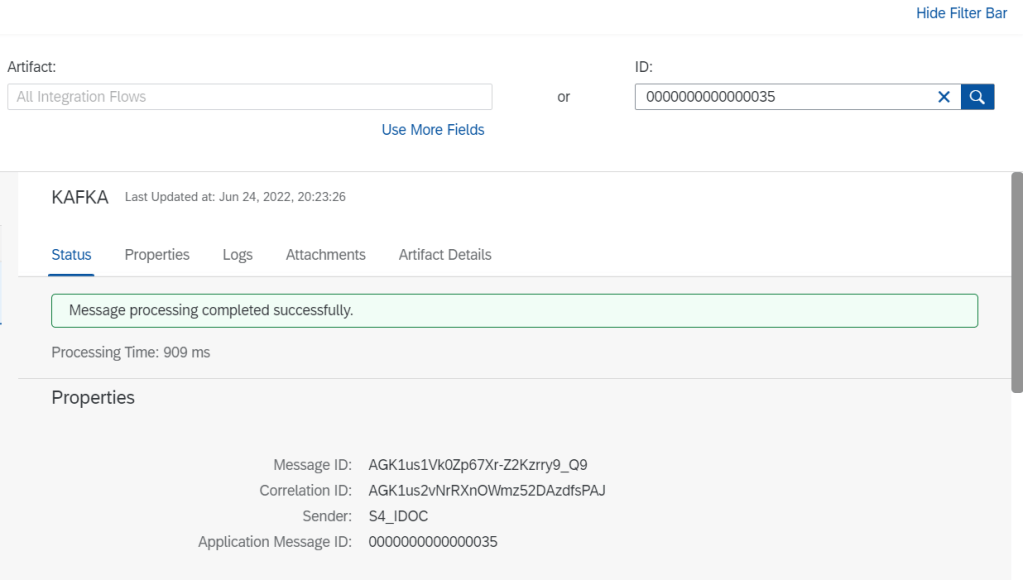Focus the Artifact integration flows input
This screenshot has width=1023, height=580.
(x=250, y=97)
